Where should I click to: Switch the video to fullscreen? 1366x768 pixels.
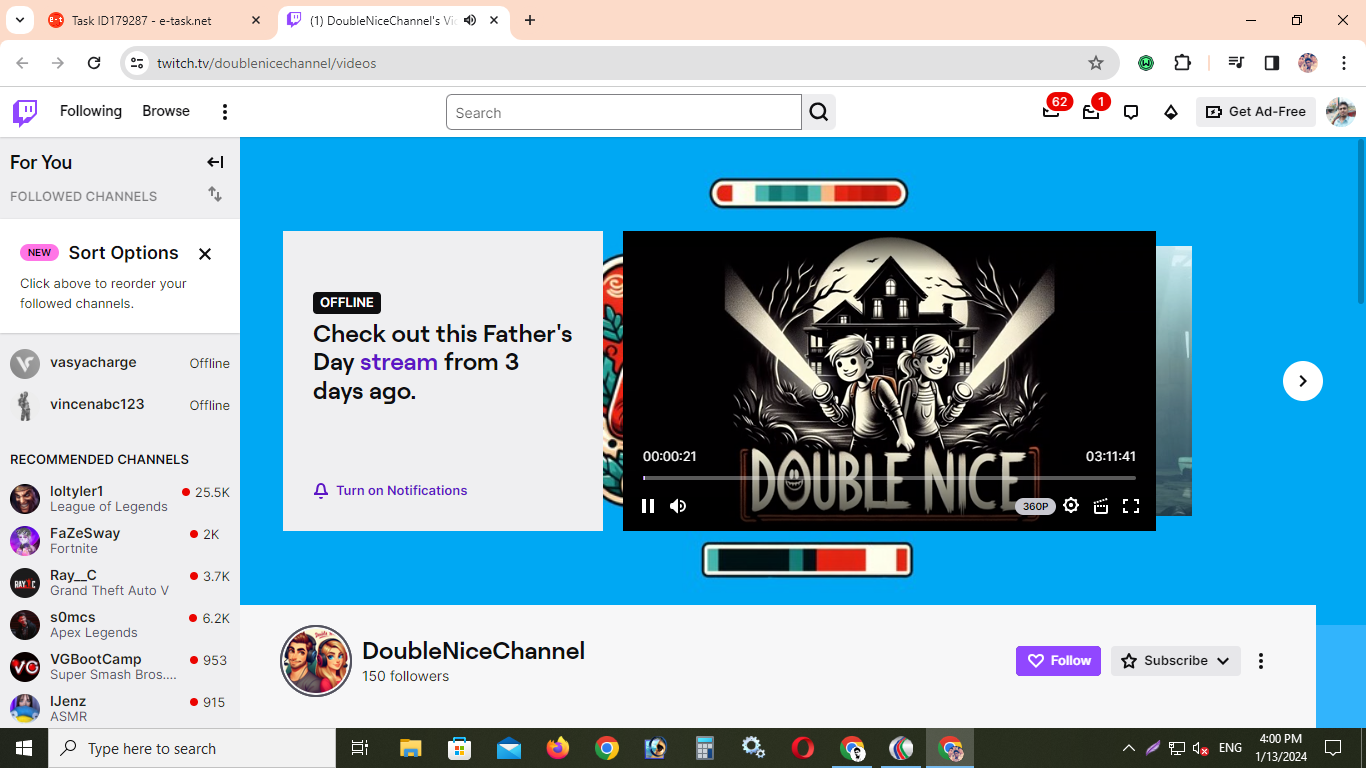coord(1131,506)
